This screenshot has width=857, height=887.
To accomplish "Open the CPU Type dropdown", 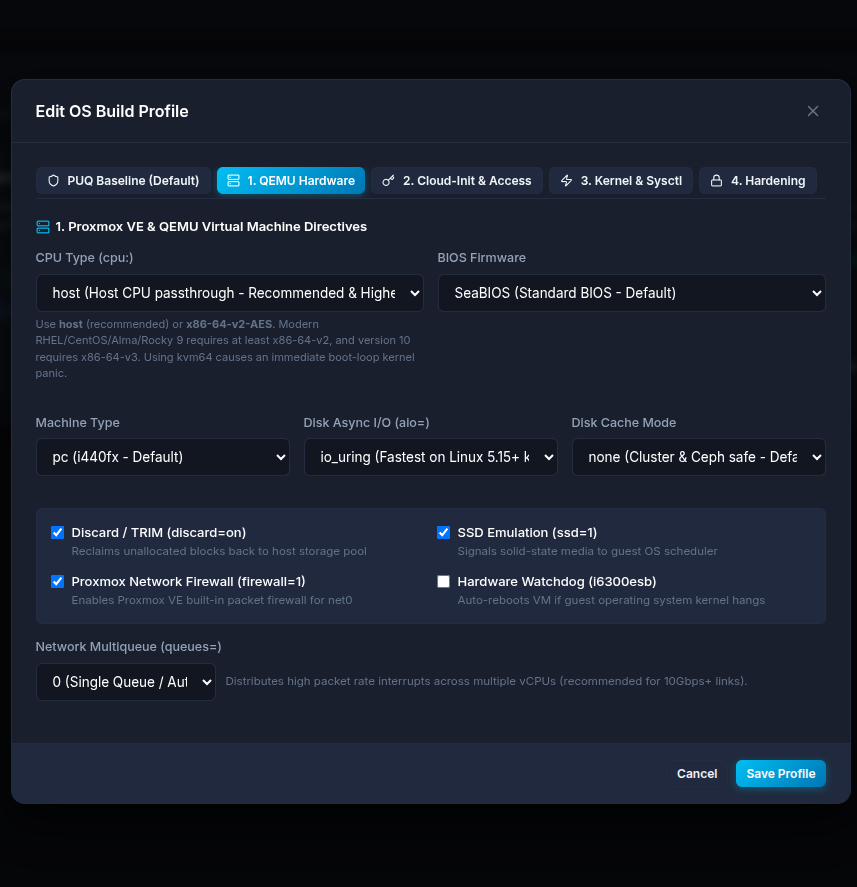I will point(230,293).
